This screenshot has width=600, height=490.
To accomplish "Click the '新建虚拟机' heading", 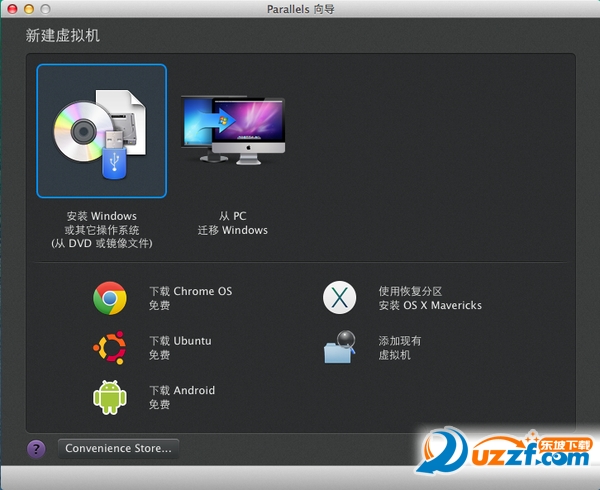I will [62, 36].
